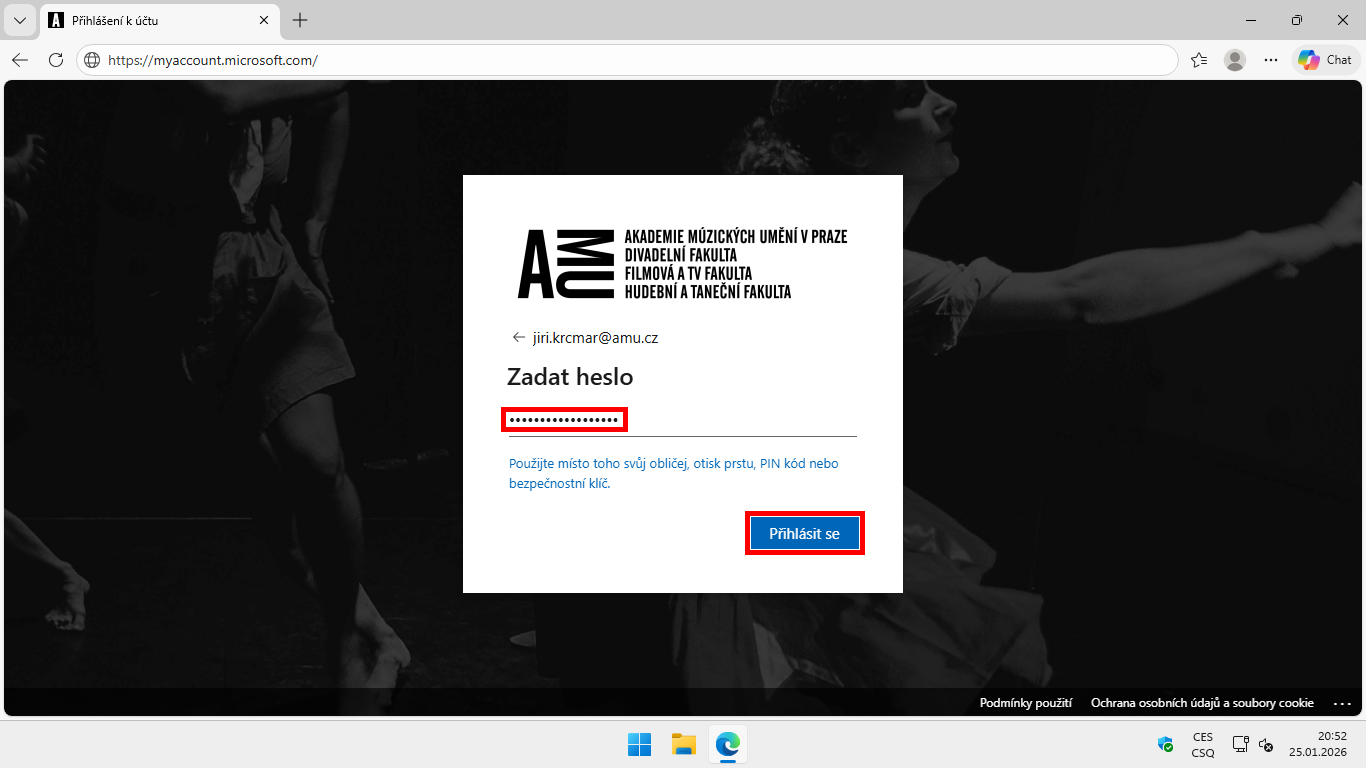Screen dimensions: 1366x768
Task: Open the tab search dropdown chevron
Action: [20, 20]
